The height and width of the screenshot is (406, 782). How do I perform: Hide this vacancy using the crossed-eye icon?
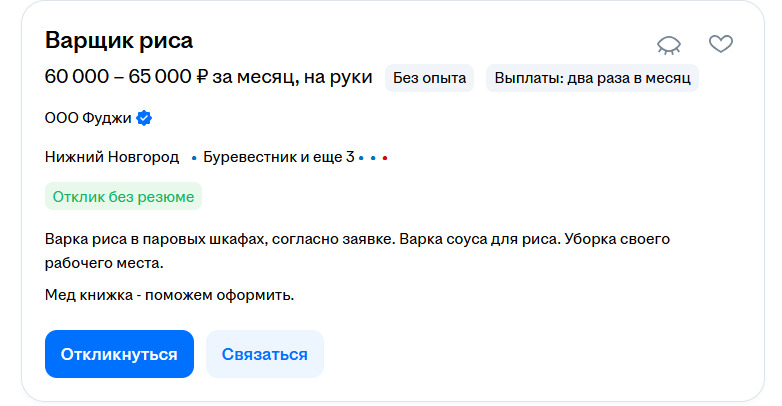(x=668, y=44)
